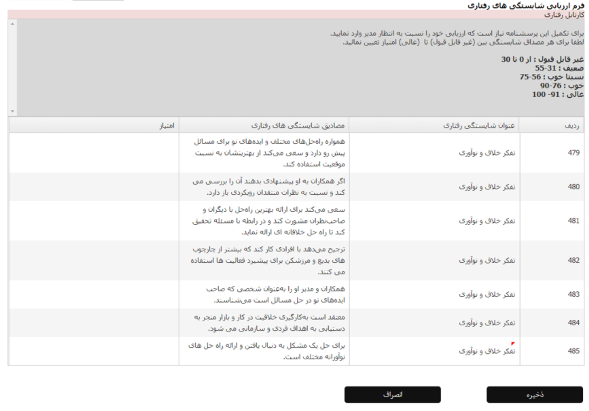Click the instructions panel scroll-down arrow

(12, 111)
